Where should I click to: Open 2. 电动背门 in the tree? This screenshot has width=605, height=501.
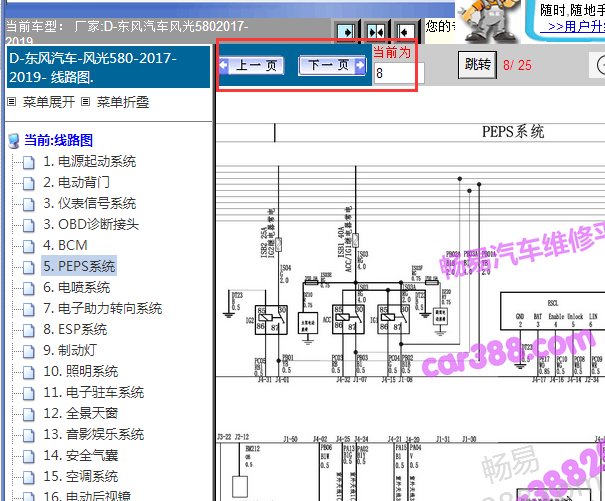(x=76, y=182)
